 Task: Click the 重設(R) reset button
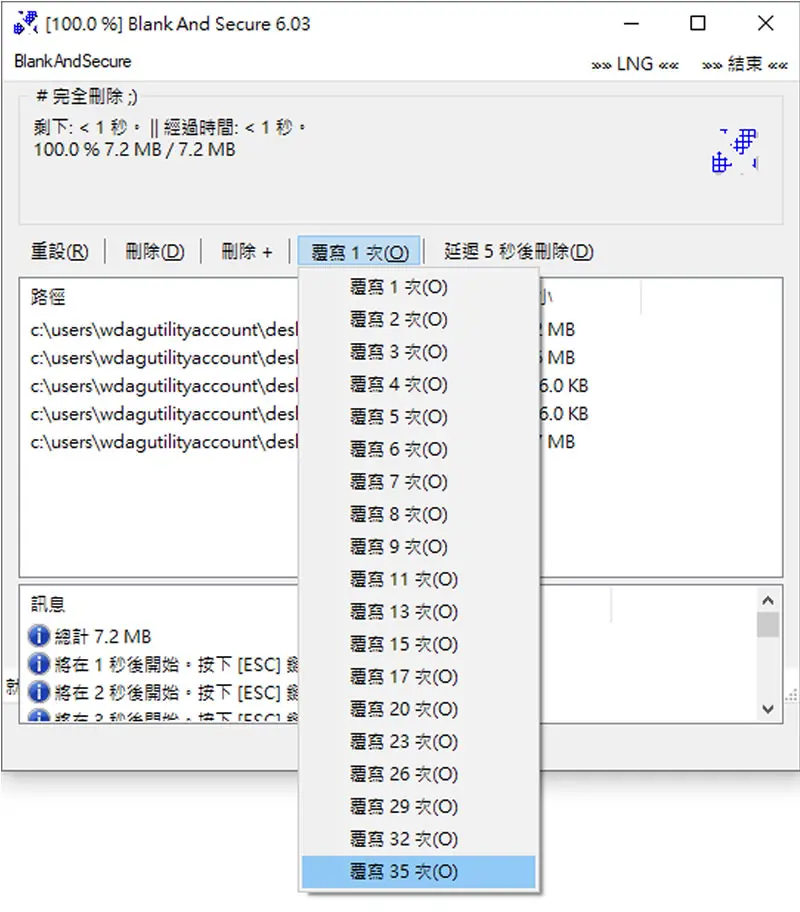tap(60, 252)
